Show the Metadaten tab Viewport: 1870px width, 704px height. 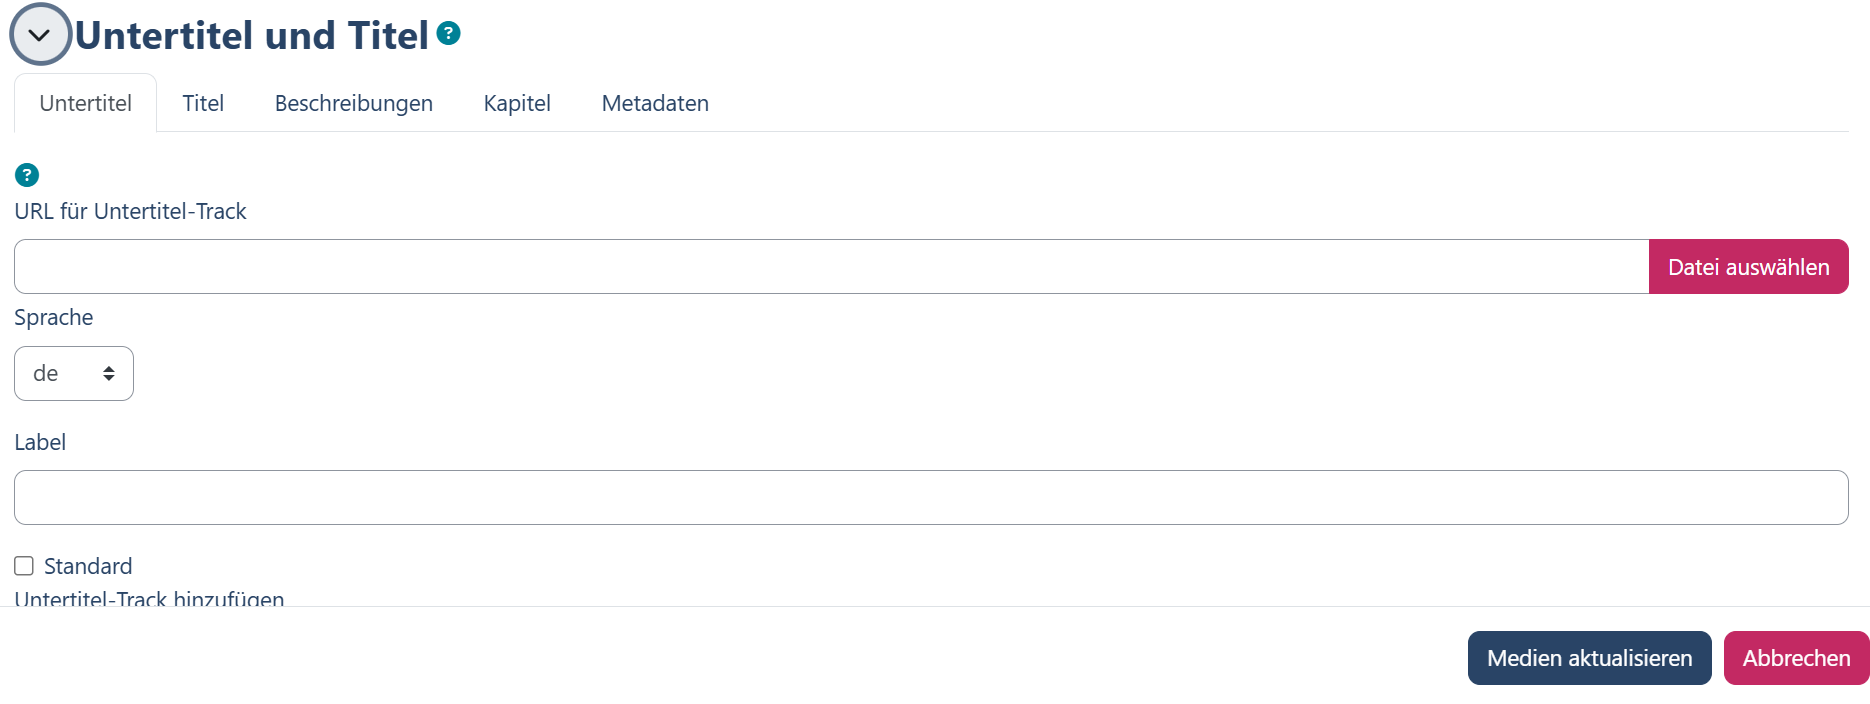pyautogui.click(x=655, y=103)
